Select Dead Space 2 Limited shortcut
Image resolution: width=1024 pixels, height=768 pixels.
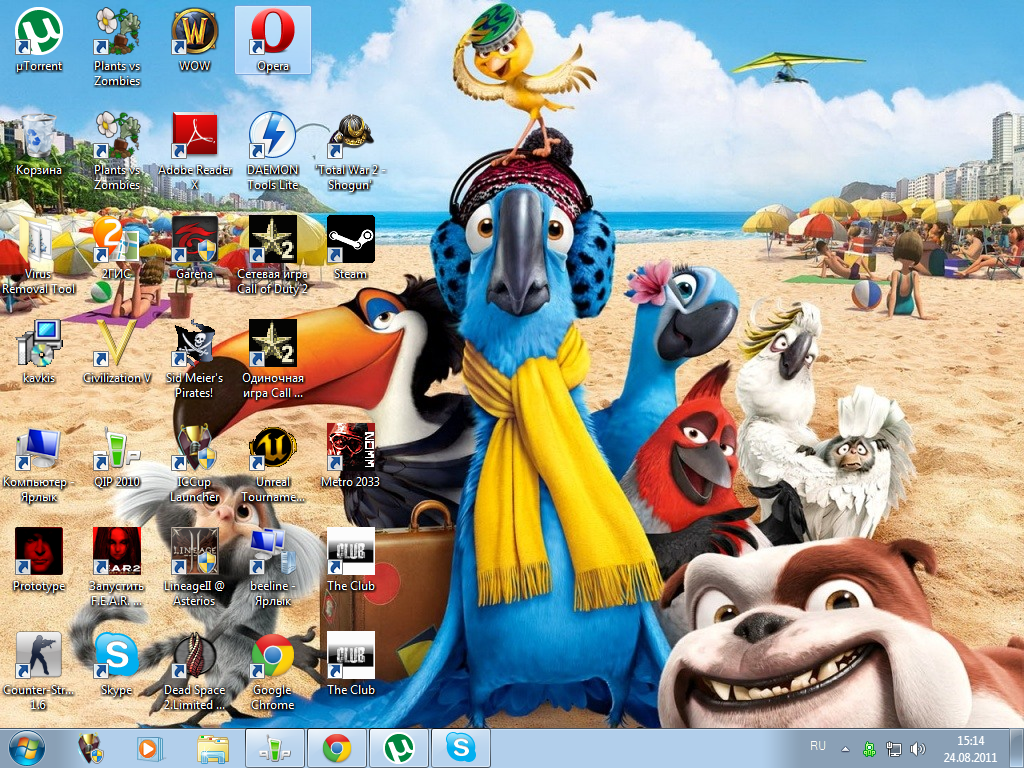coord(195,671)
